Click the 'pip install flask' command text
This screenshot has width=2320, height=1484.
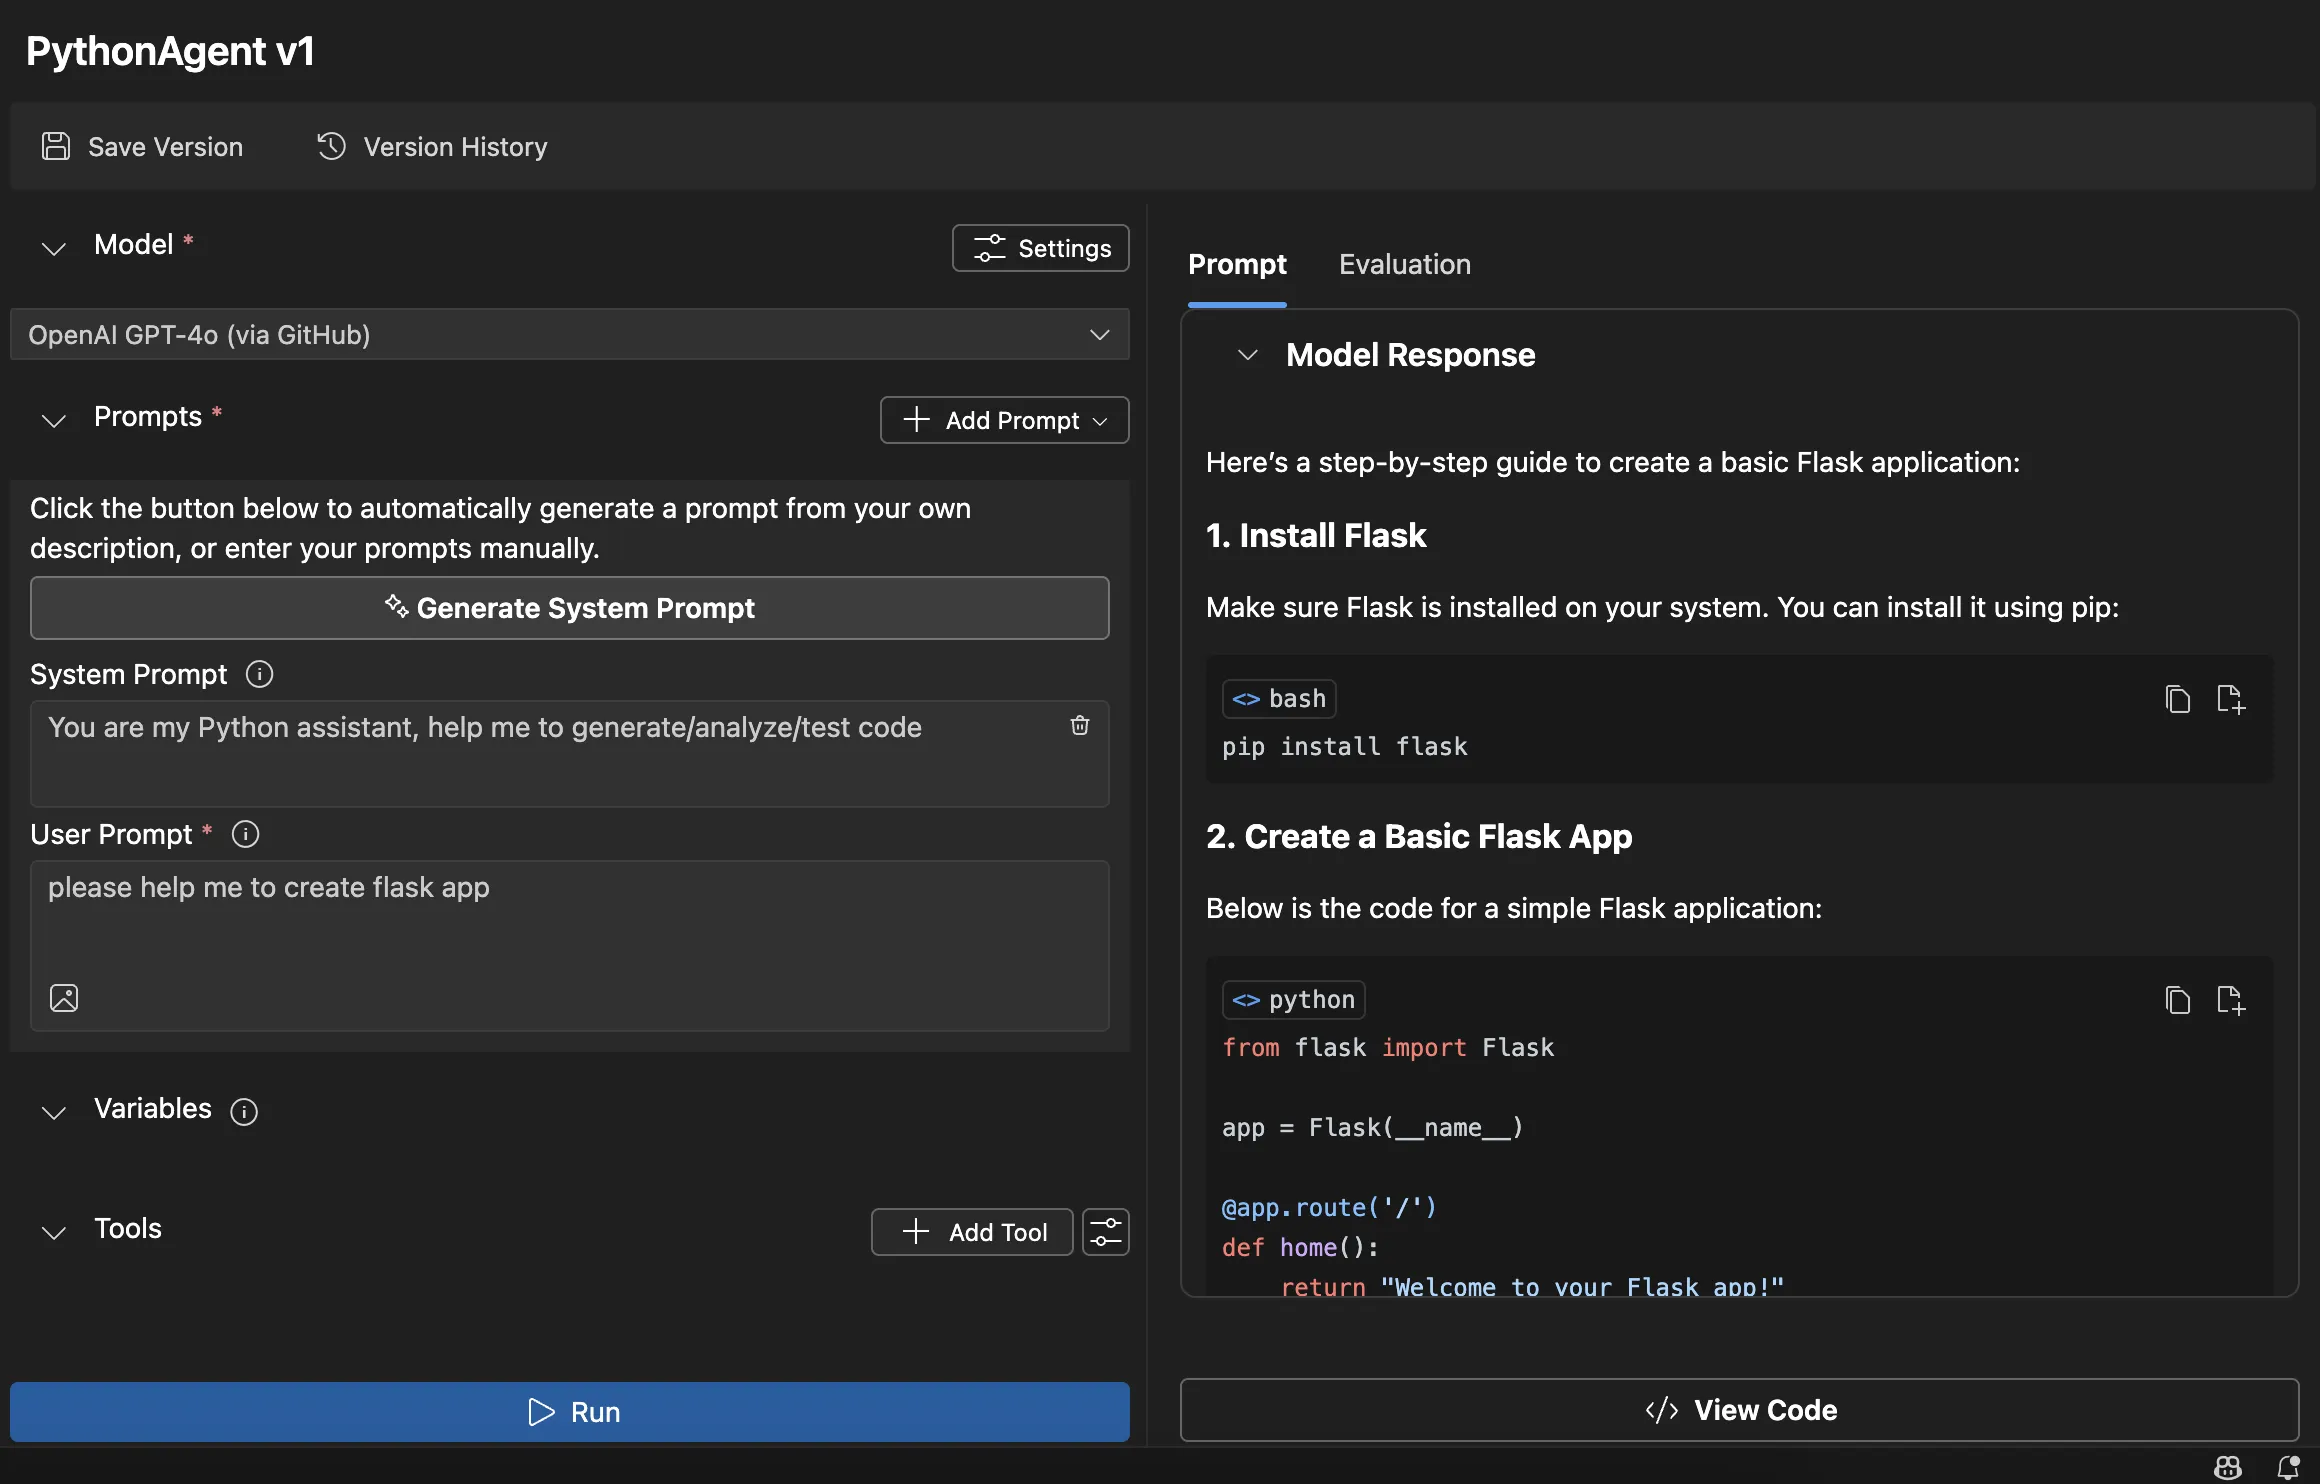coord(1344,747)
